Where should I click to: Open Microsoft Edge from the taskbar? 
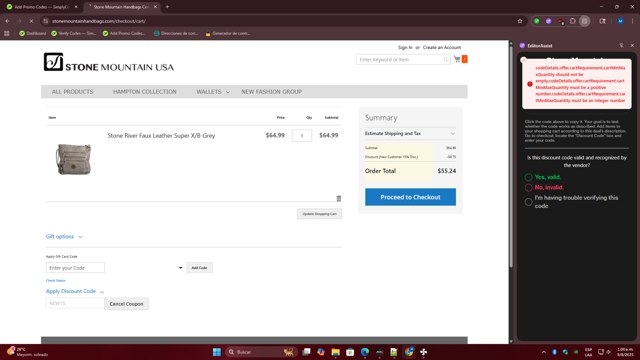[365, 352]
